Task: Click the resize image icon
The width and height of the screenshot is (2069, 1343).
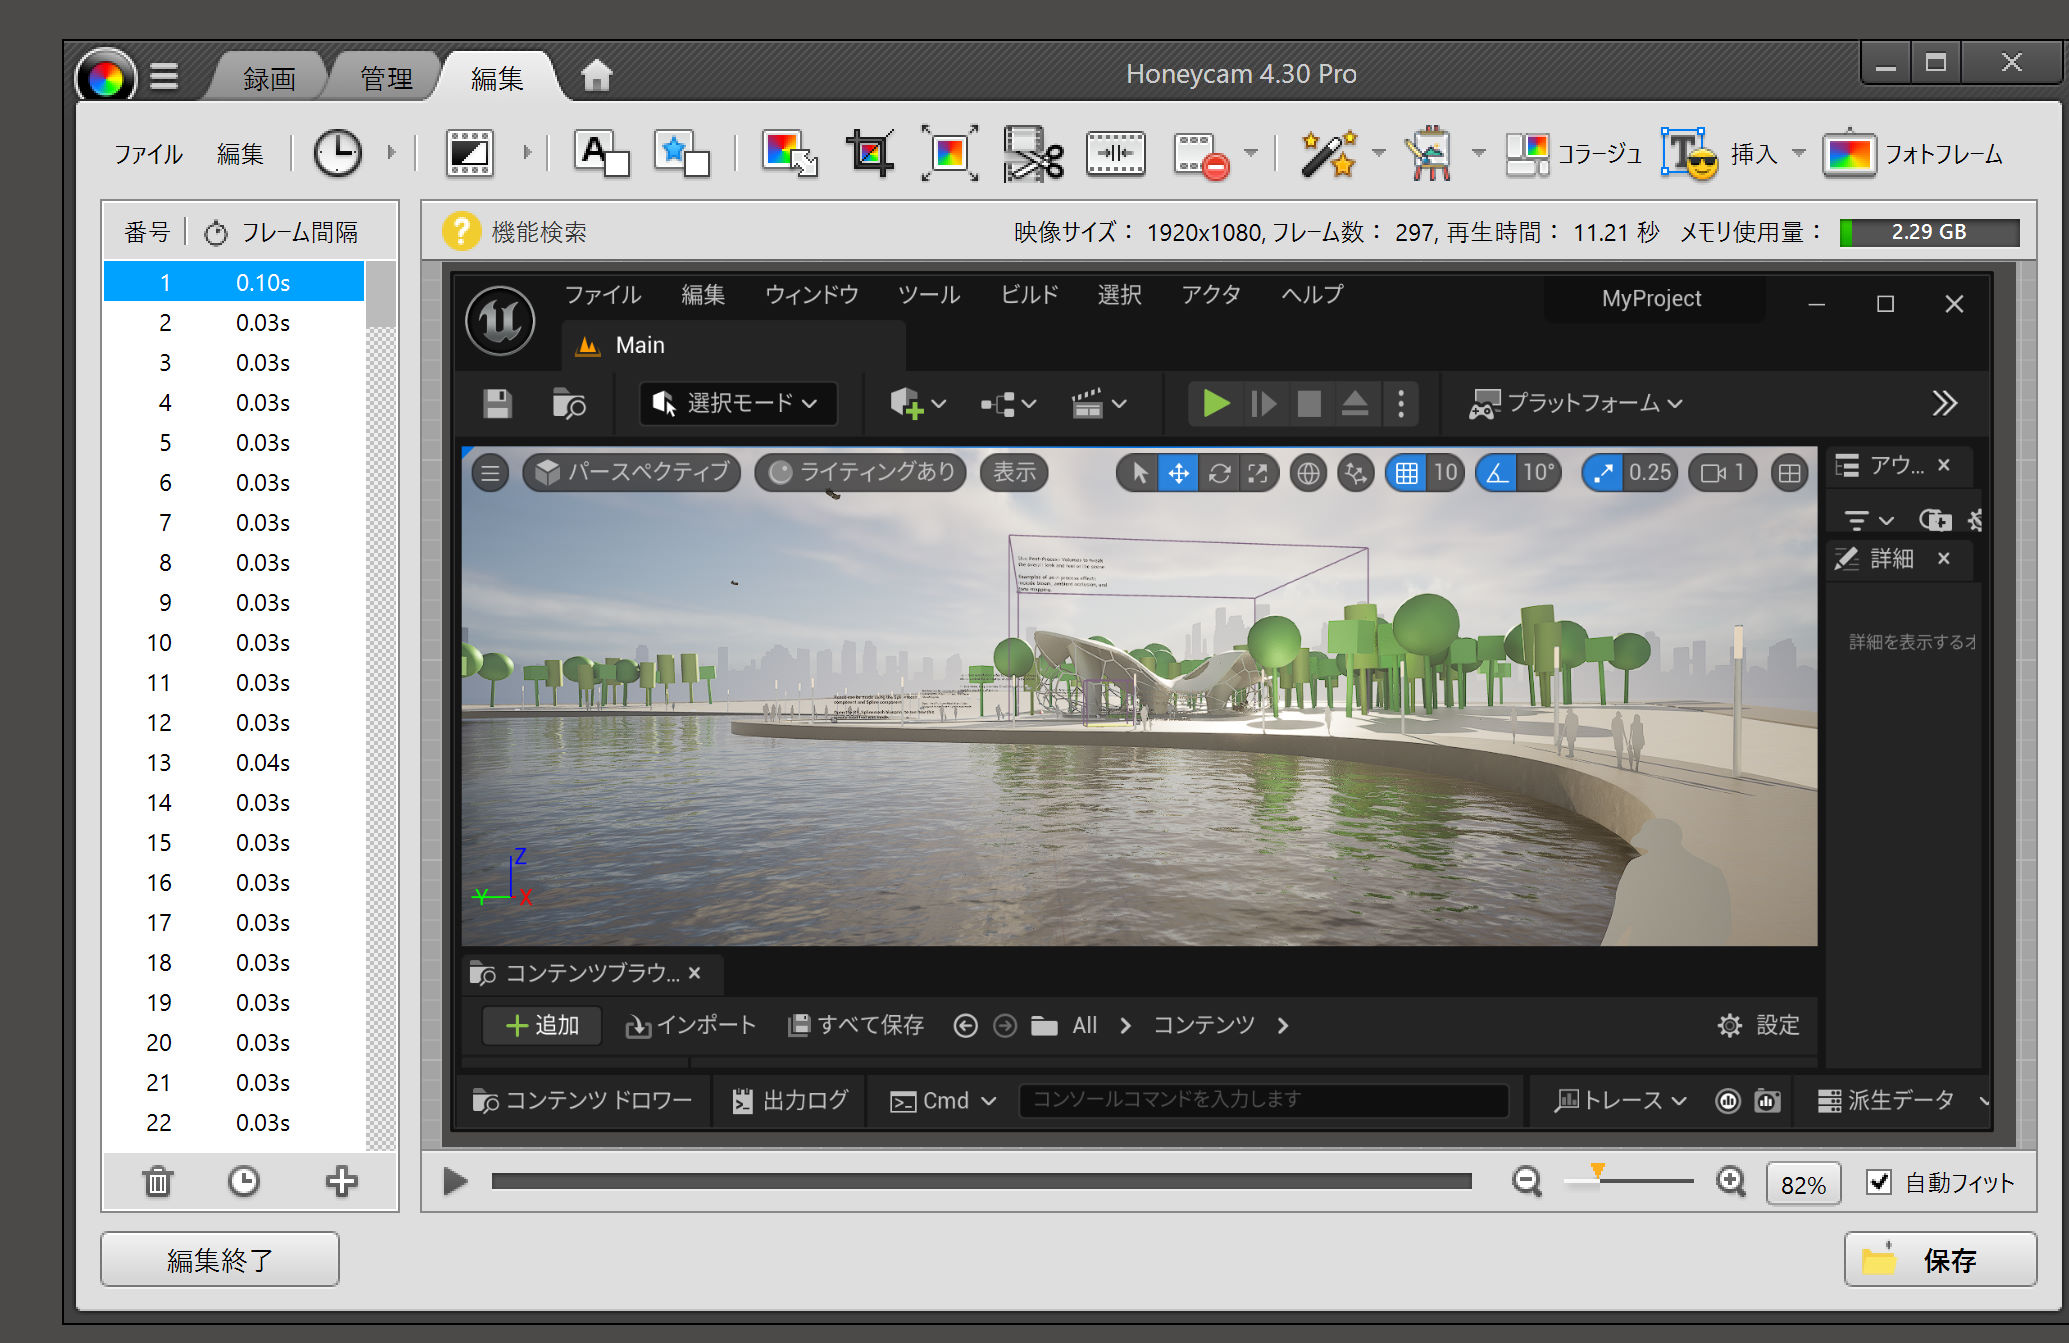Action: 789,153
